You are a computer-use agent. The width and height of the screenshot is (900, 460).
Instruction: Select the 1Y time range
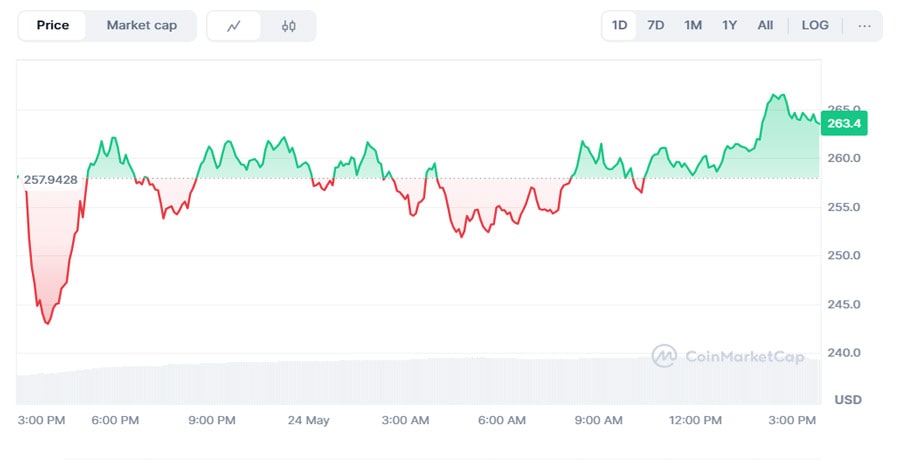[730, 26]
